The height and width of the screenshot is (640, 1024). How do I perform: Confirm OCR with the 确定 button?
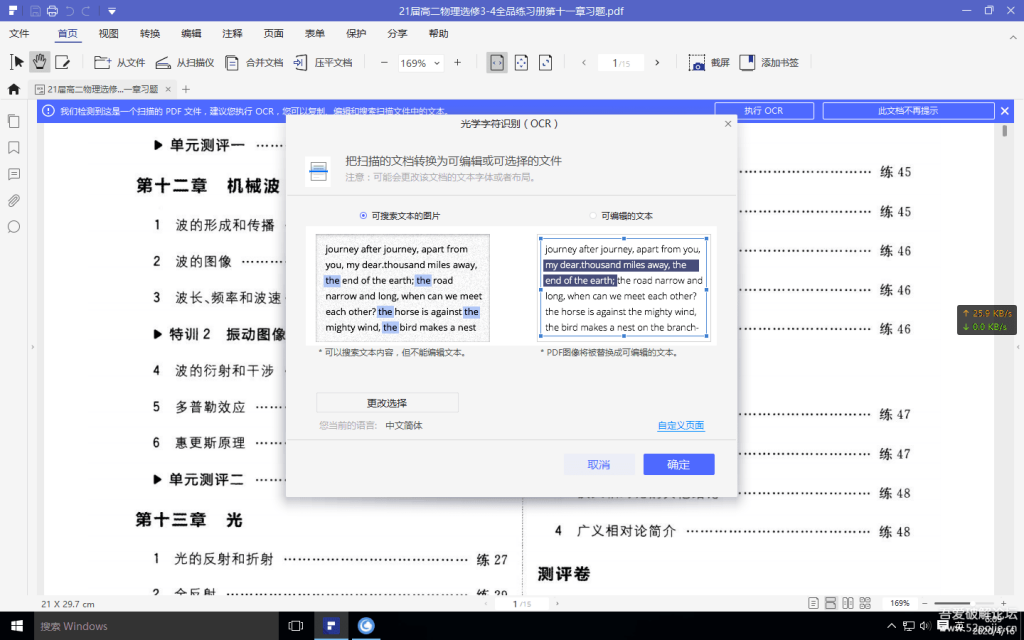click(x=679, y=464)
